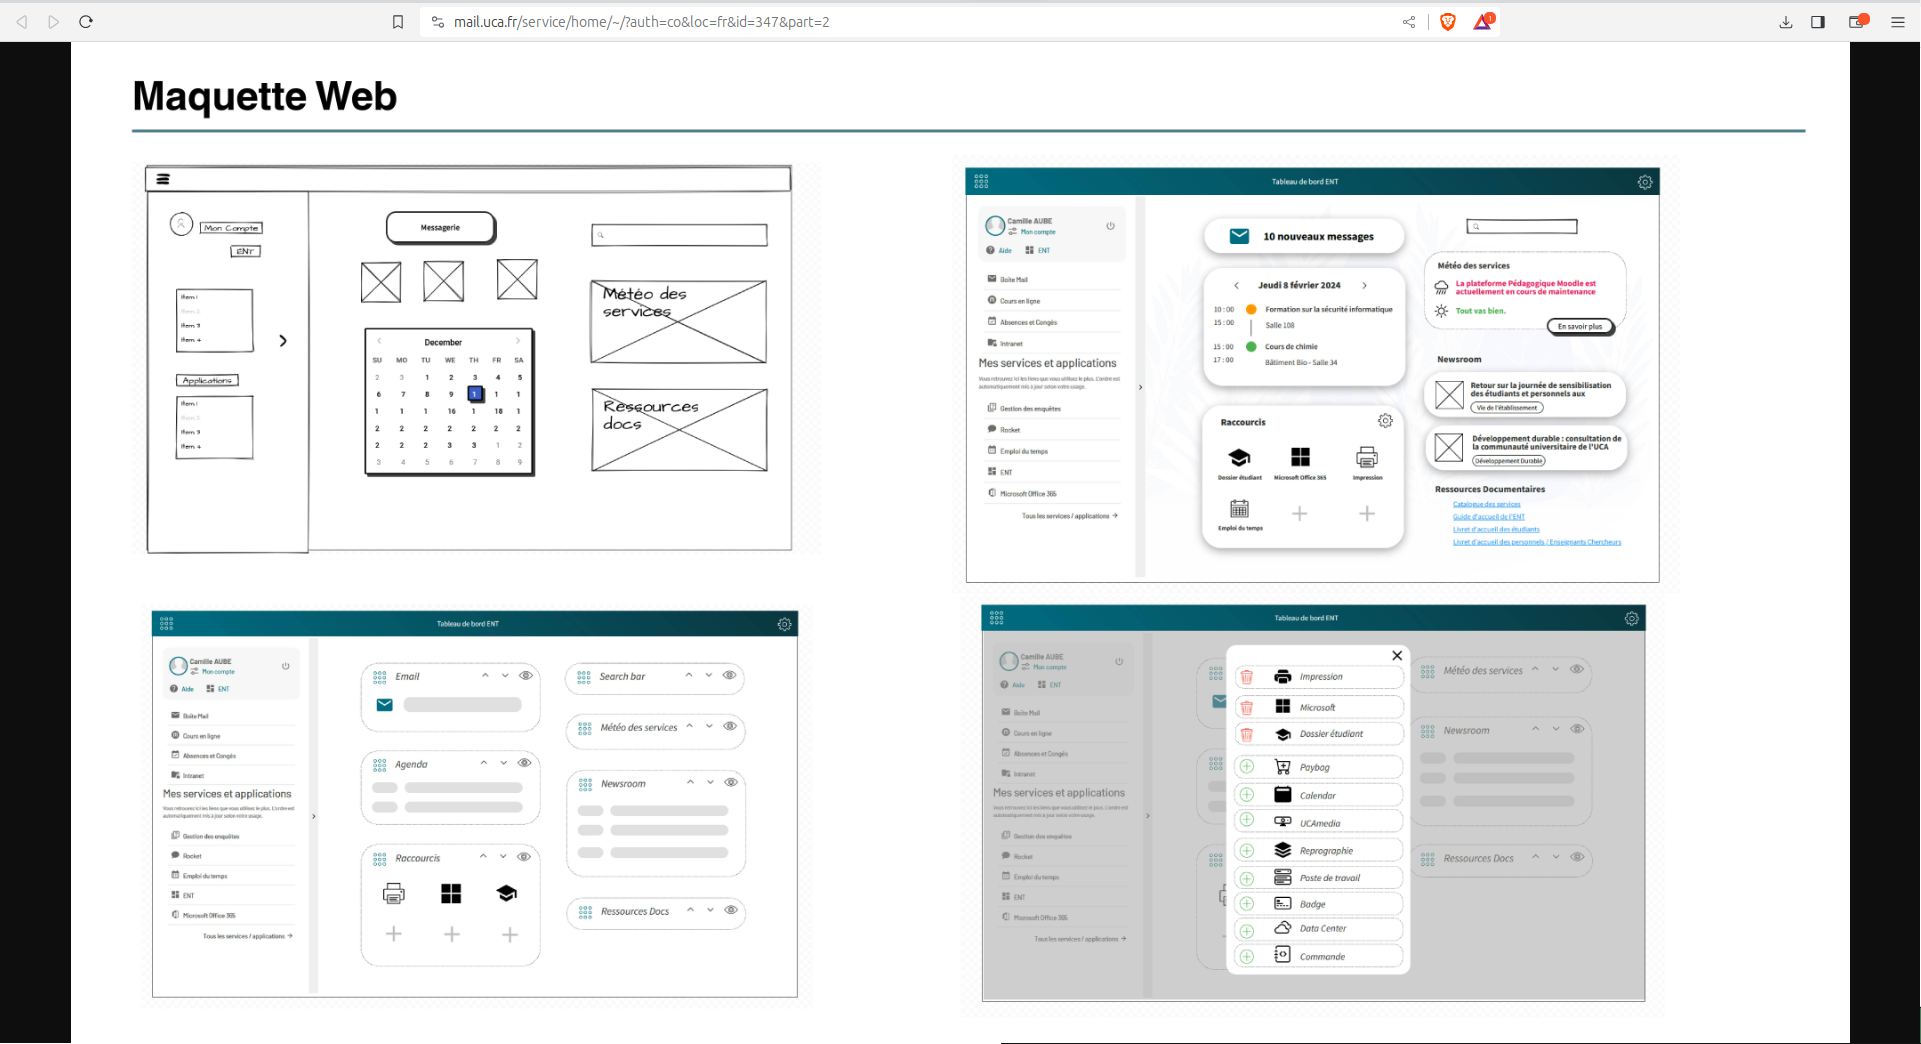The width and height of the screenshot is (1921, 1044).
Task: Reload the page in the browser
Action: point(86,21)
